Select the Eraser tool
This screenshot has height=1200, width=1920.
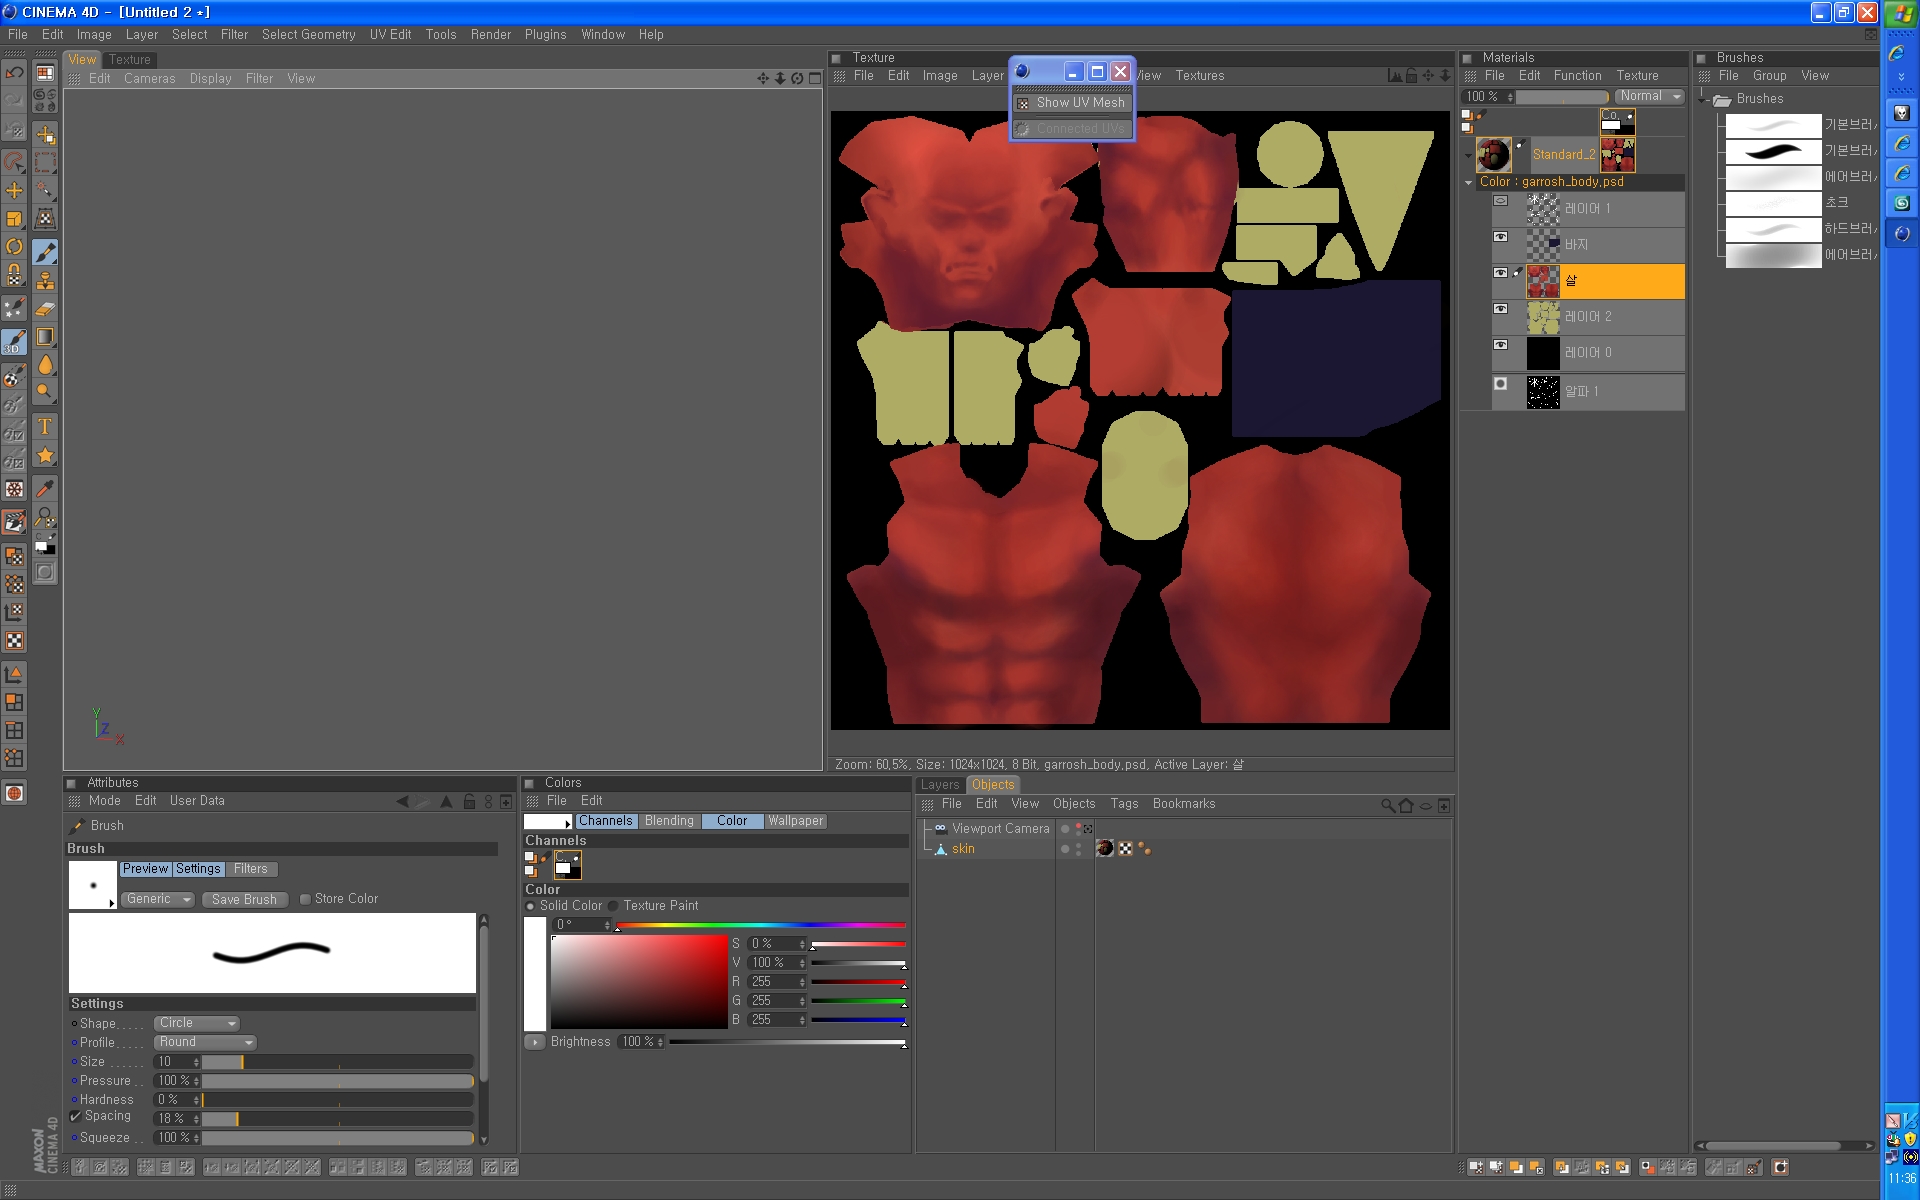45,309
